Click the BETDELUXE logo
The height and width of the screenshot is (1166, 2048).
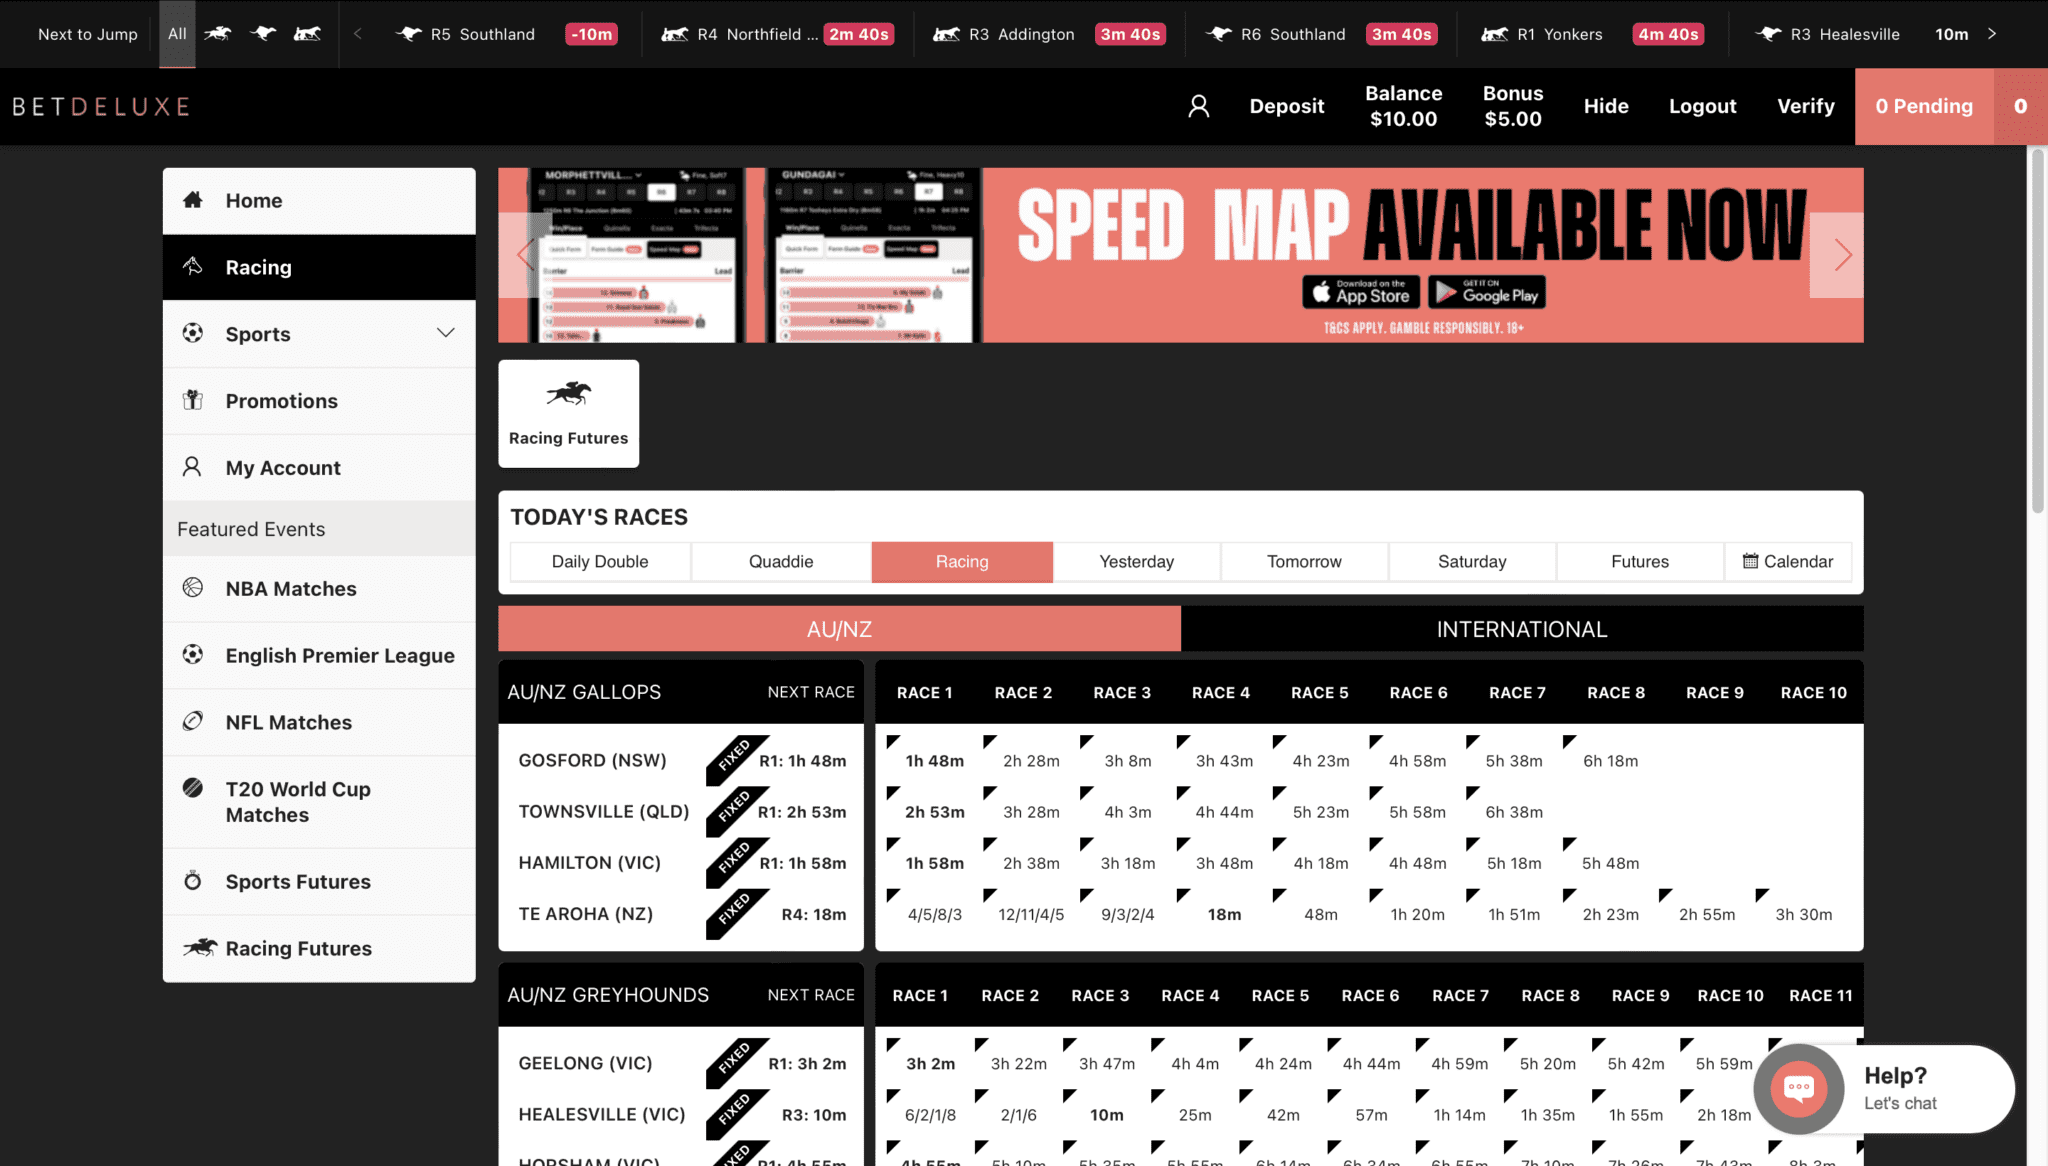point(100,106)
